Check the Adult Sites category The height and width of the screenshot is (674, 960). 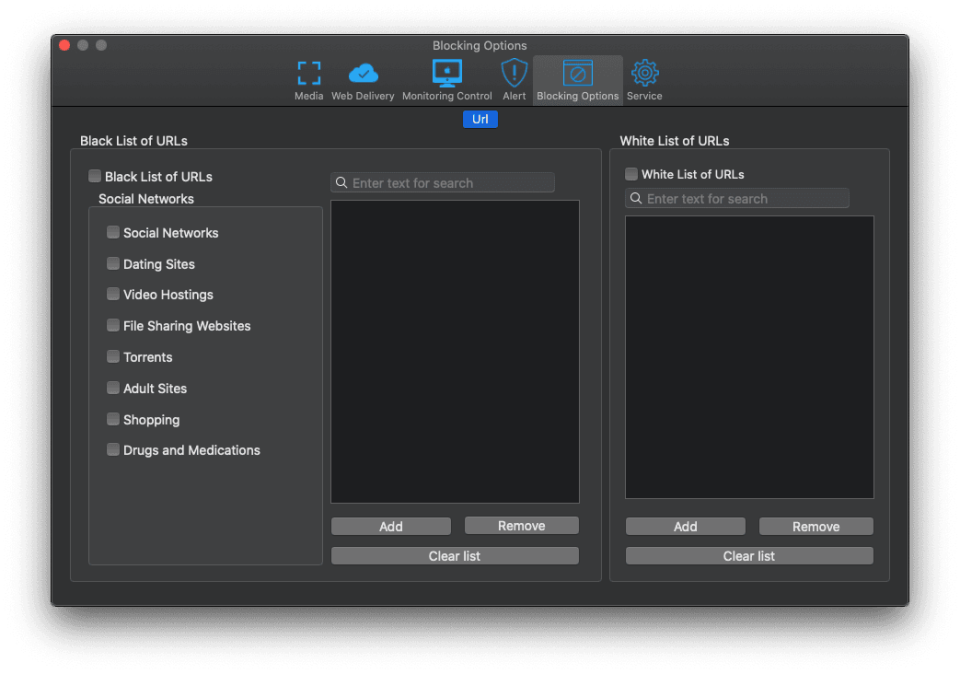coord(113,388)
